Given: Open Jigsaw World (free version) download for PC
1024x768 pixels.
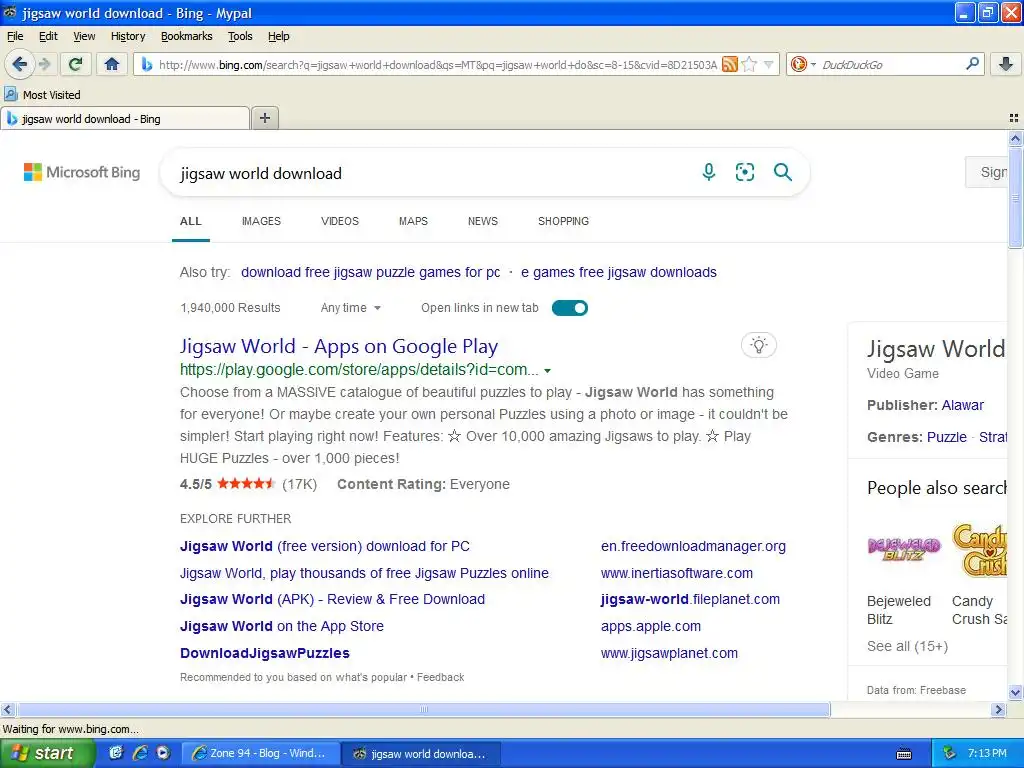Looking at the screenshot, I should pyautogui.click(x=325, y=546).
